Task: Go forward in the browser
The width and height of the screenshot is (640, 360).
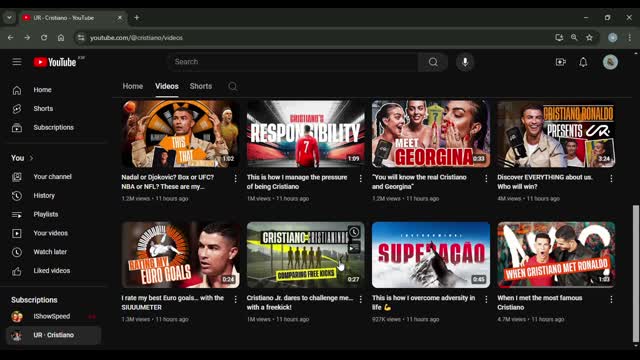Action: [x=27, y=38]
